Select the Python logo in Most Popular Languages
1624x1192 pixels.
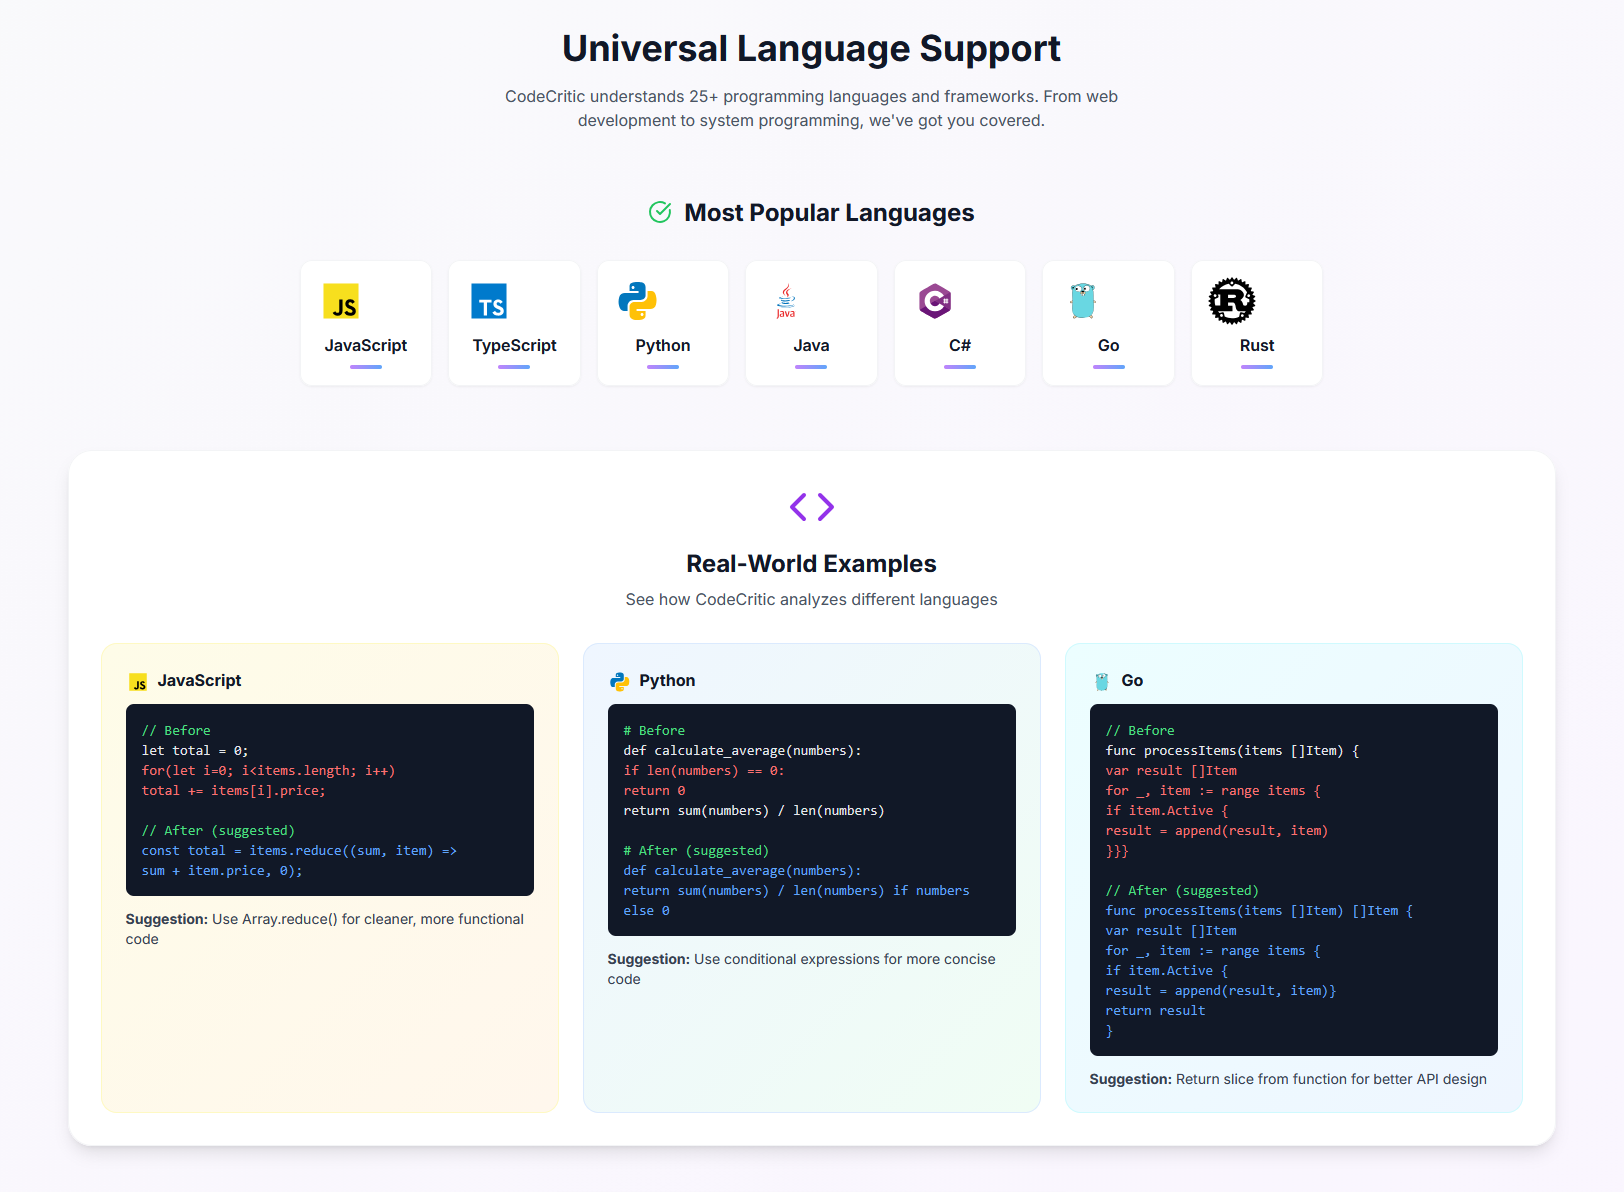click(636, 301)
